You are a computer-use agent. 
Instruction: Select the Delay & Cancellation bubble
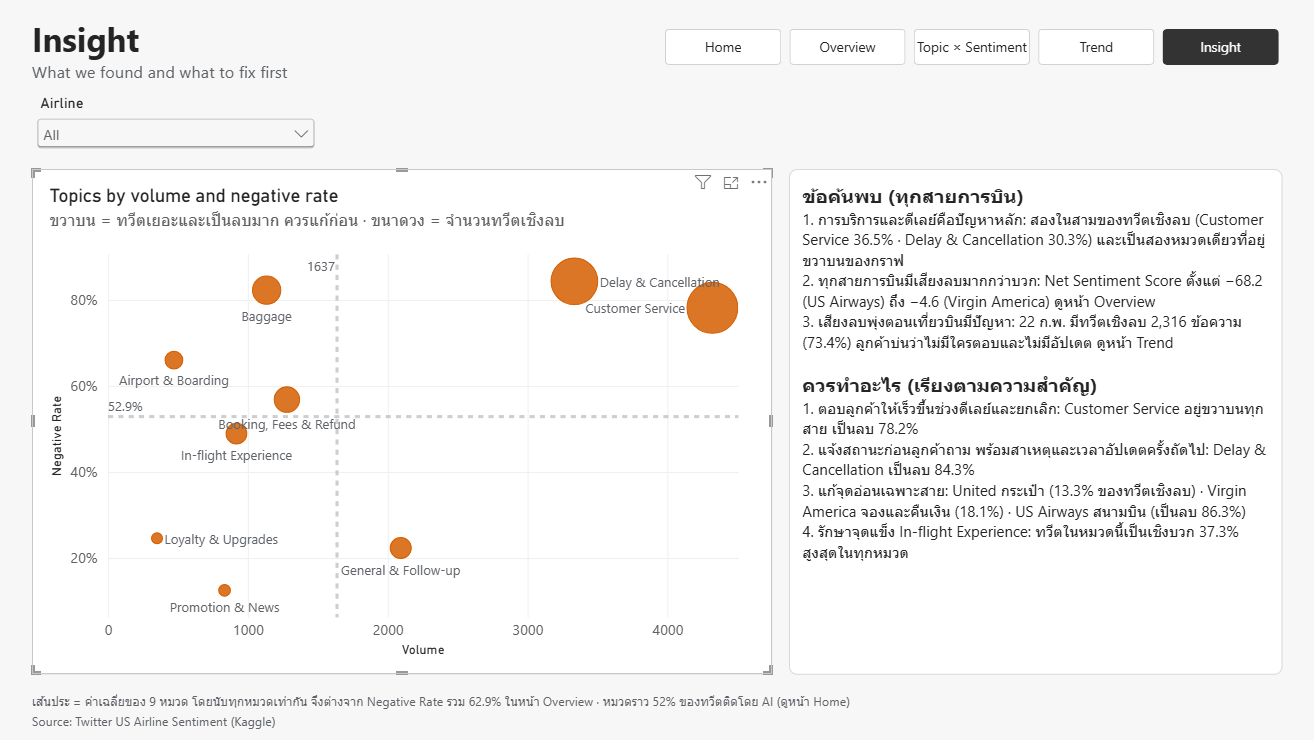pos(574,281)
